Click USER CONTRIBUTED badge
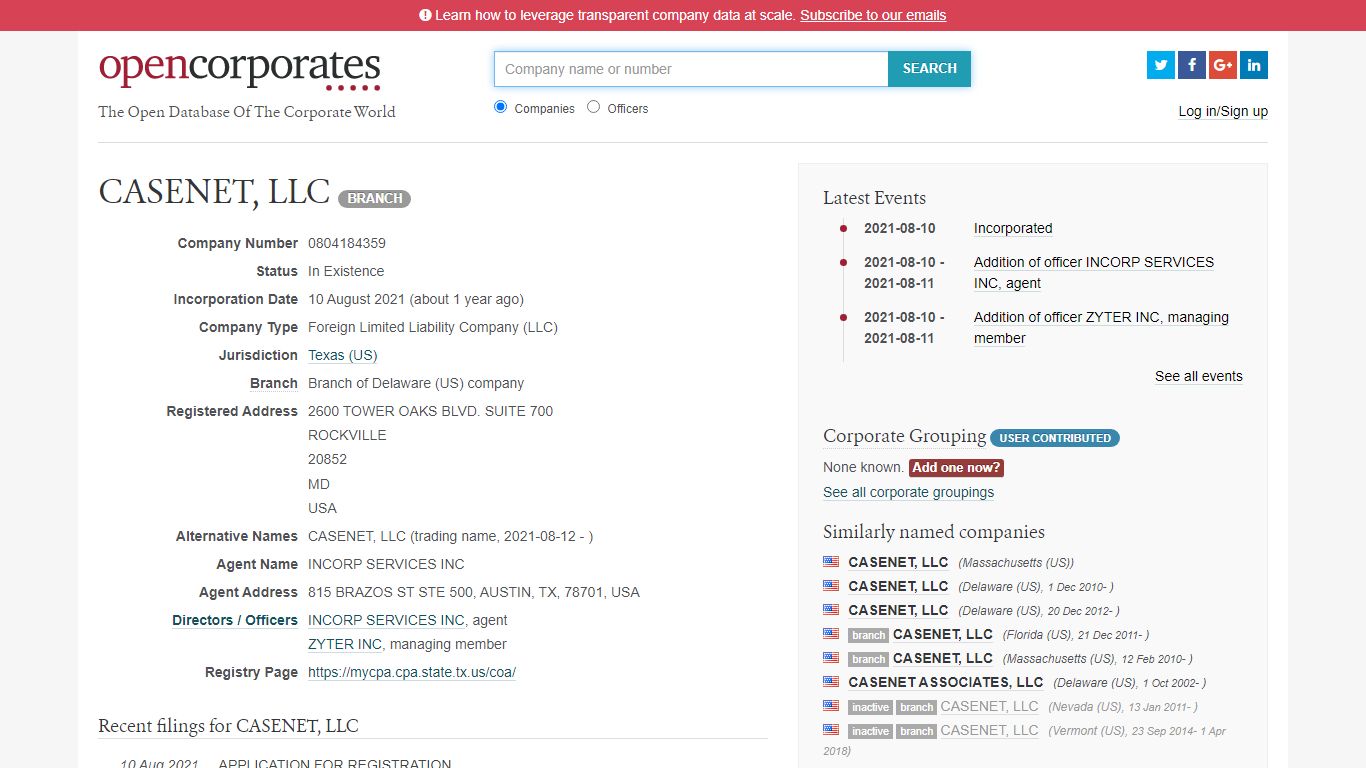This screenshot has height=768, width=1366. [x=1055, y=438]
